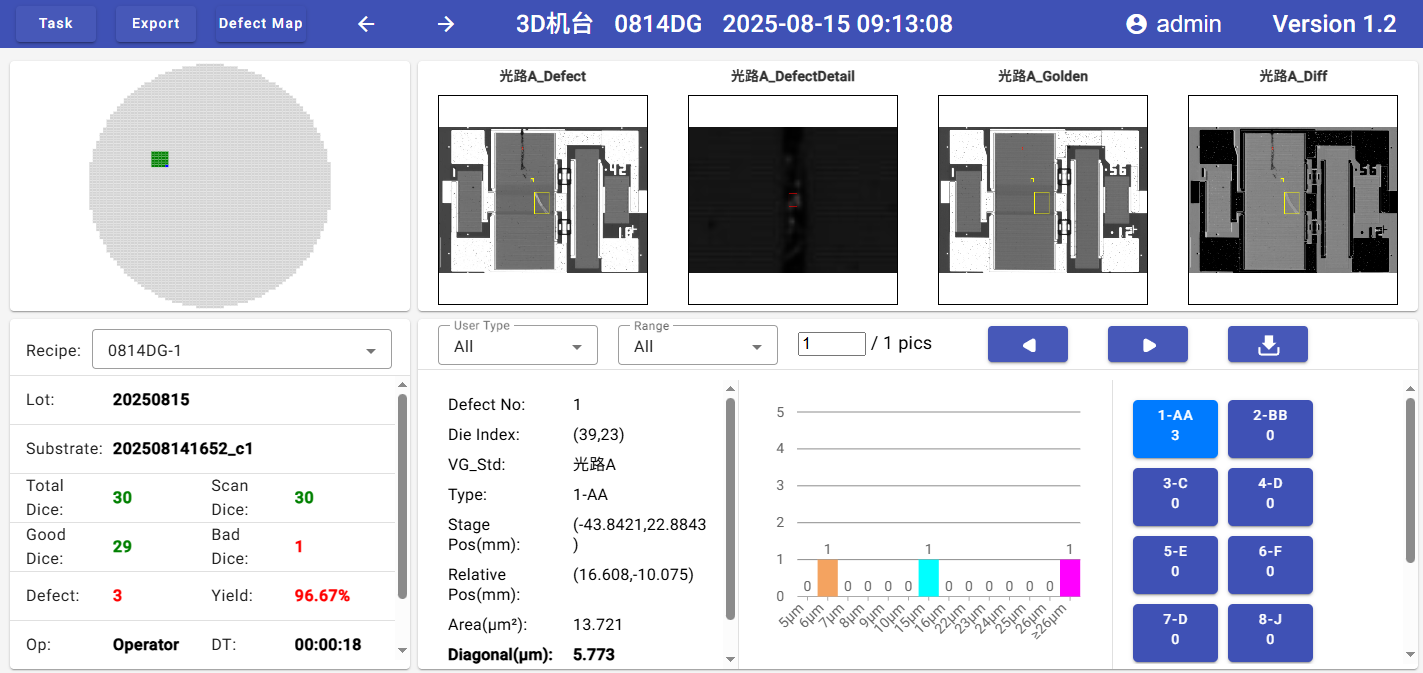
Task: Open the Task menu
Action: pyautogui.click(x=56, y=24)
